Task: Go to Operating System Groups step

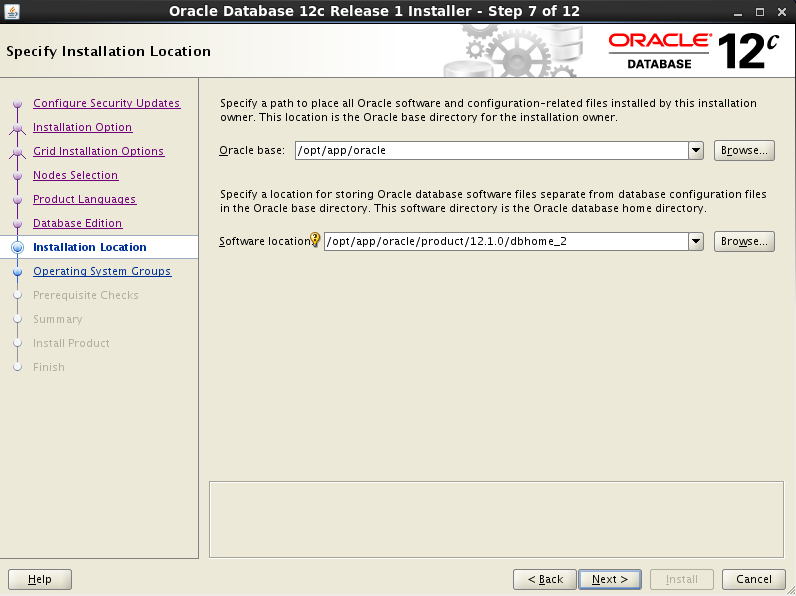Action: pyautogui.click(x=102, y=271)
